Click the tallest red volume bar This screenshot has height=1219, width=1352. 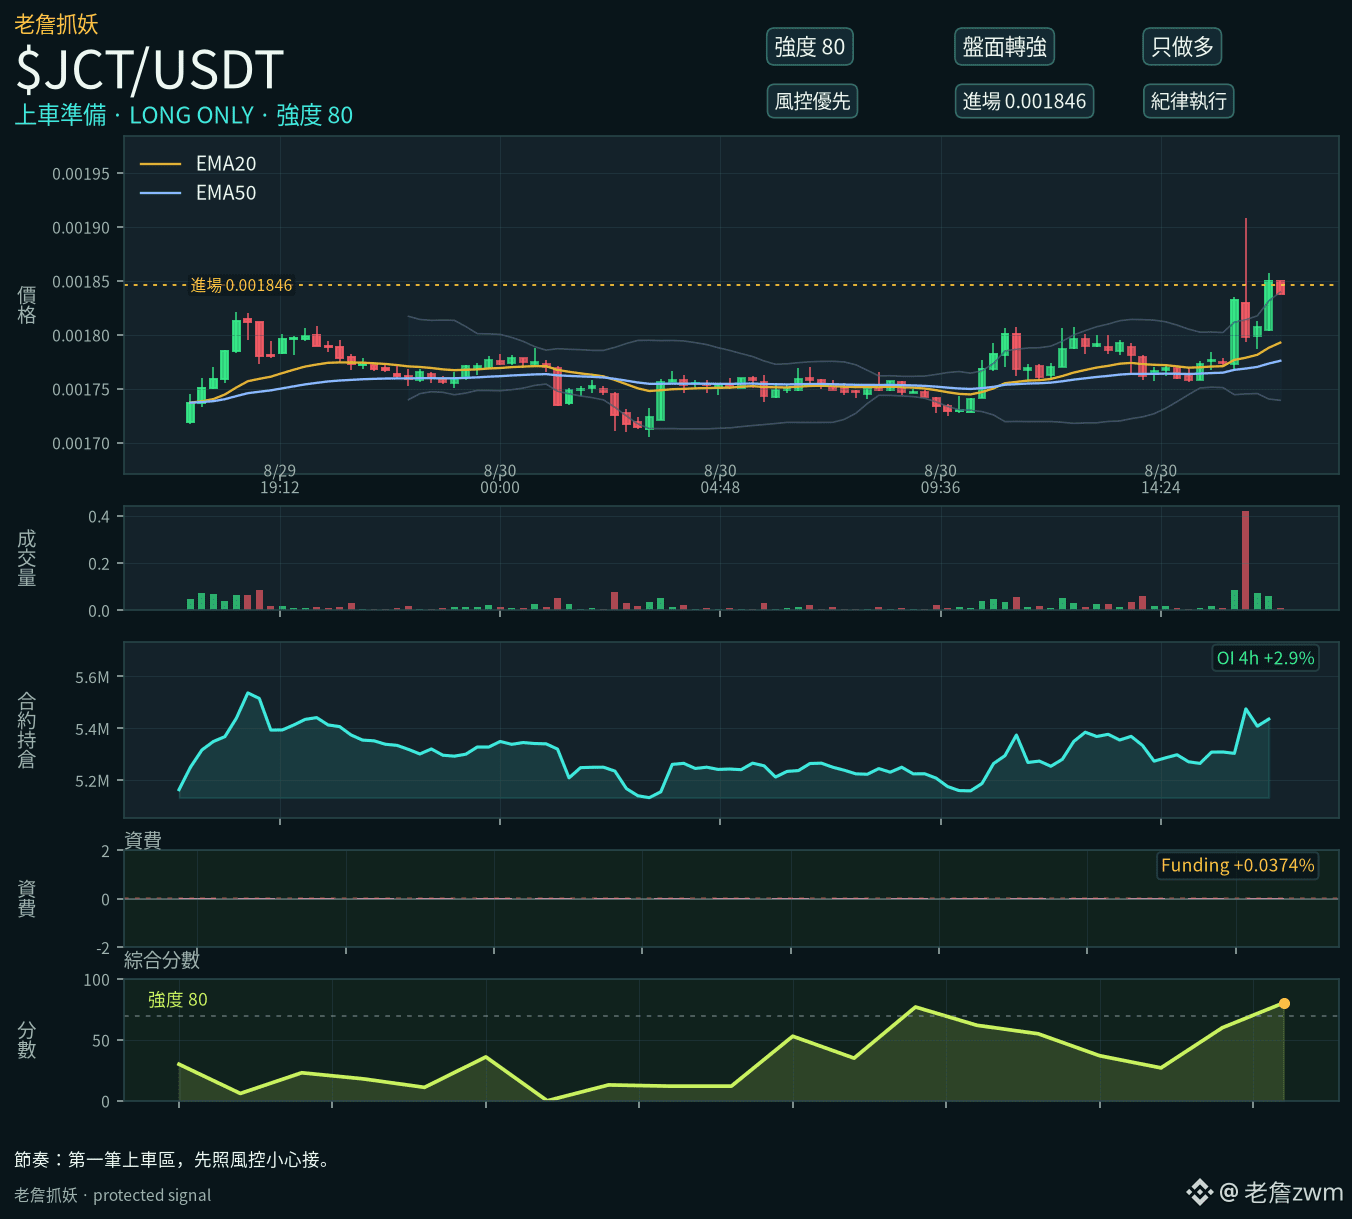coord(1245,560)
